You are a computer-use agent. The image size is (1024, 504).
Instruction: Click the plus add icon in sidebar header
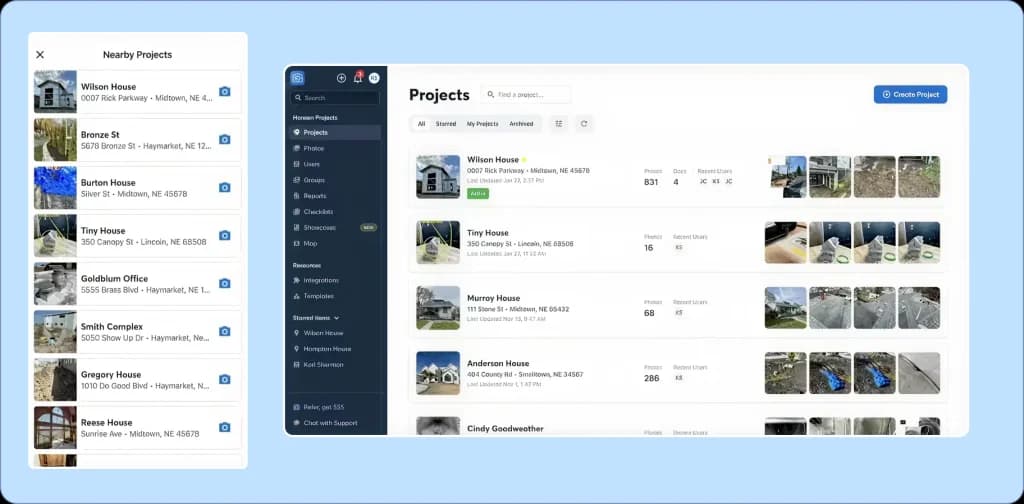click(x=341, y=78)
